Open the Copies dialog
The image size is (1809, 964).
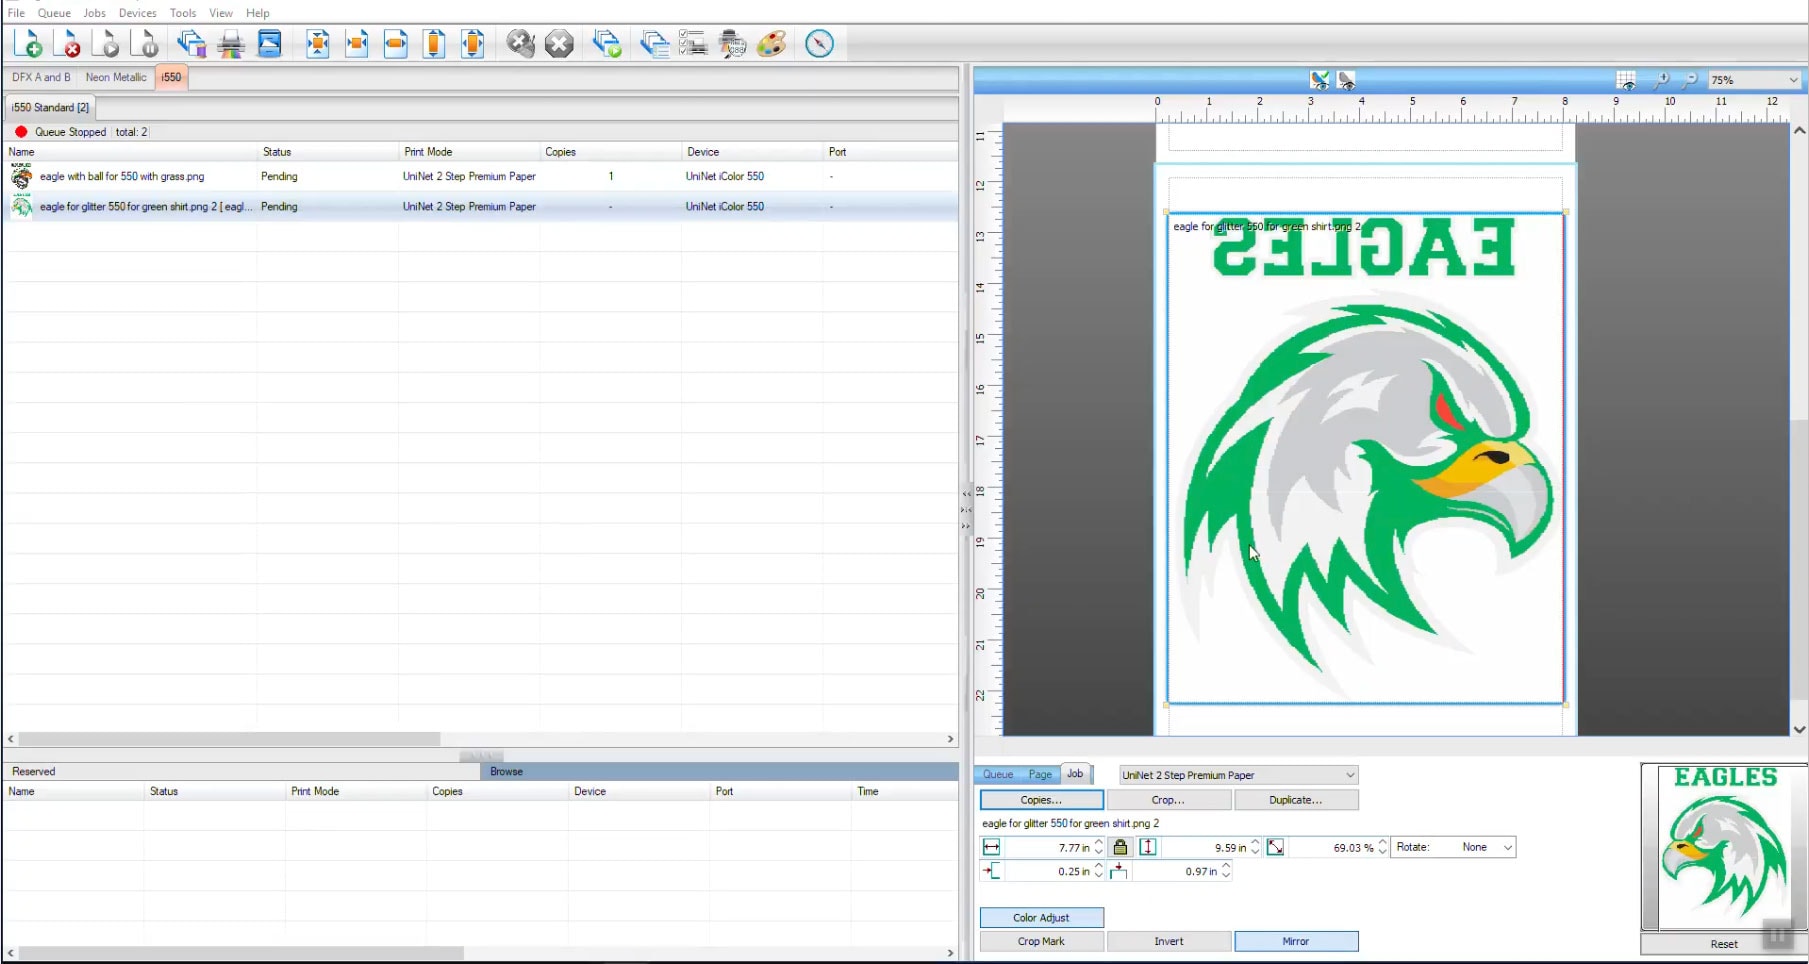click(x=1040, y=800)
